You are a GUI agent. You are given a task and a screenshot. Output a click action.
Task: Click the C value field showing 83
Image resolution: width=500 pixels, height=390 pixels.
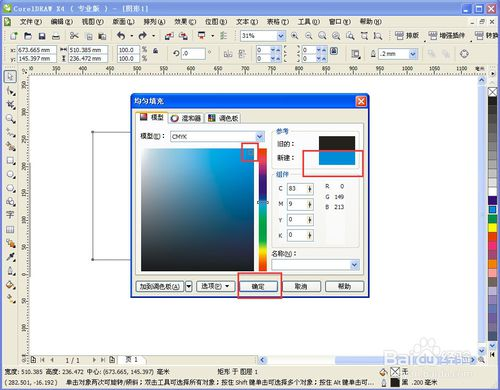click(296, 189)
